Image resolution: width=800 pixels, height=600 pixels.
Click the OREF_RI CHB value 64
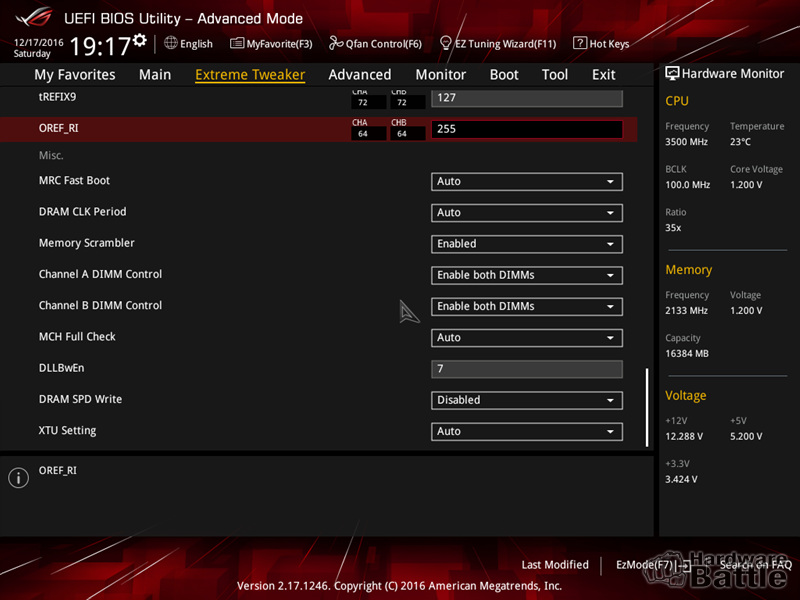[408, 134]
